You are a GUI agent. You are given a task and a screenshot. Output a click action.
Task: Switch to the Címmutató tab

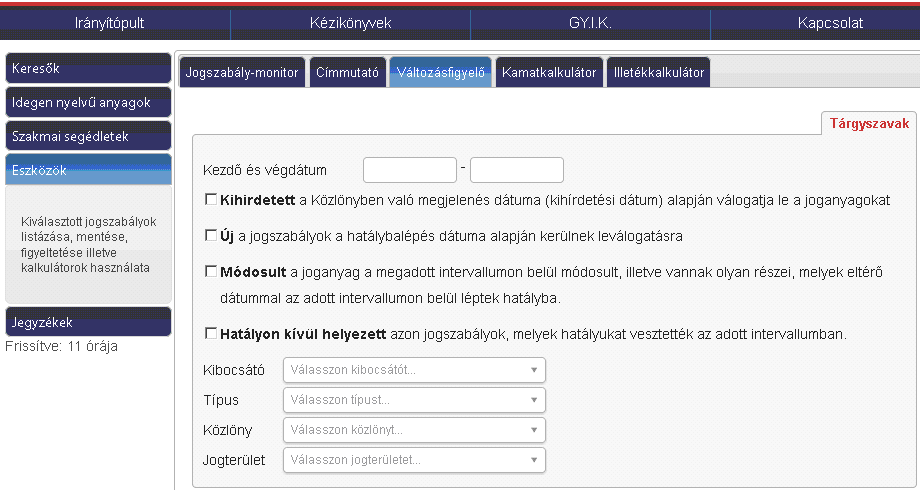tap(347, 72)
